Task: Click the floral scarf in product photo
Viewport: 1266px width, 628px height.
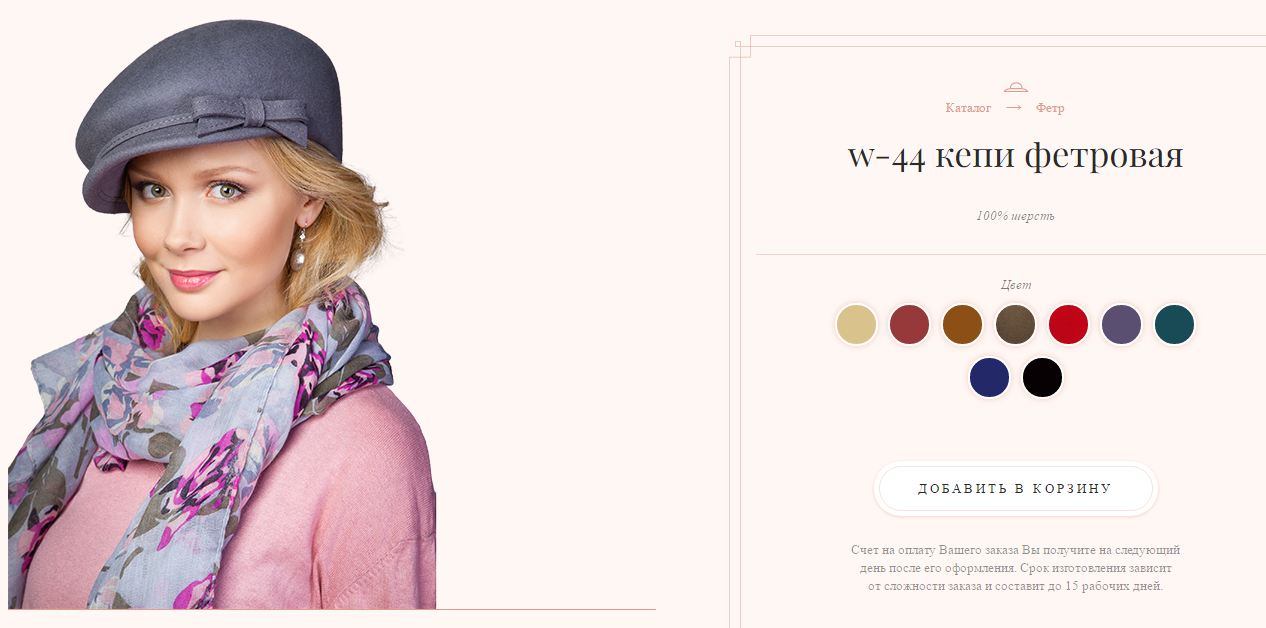Action: [210, 420]
